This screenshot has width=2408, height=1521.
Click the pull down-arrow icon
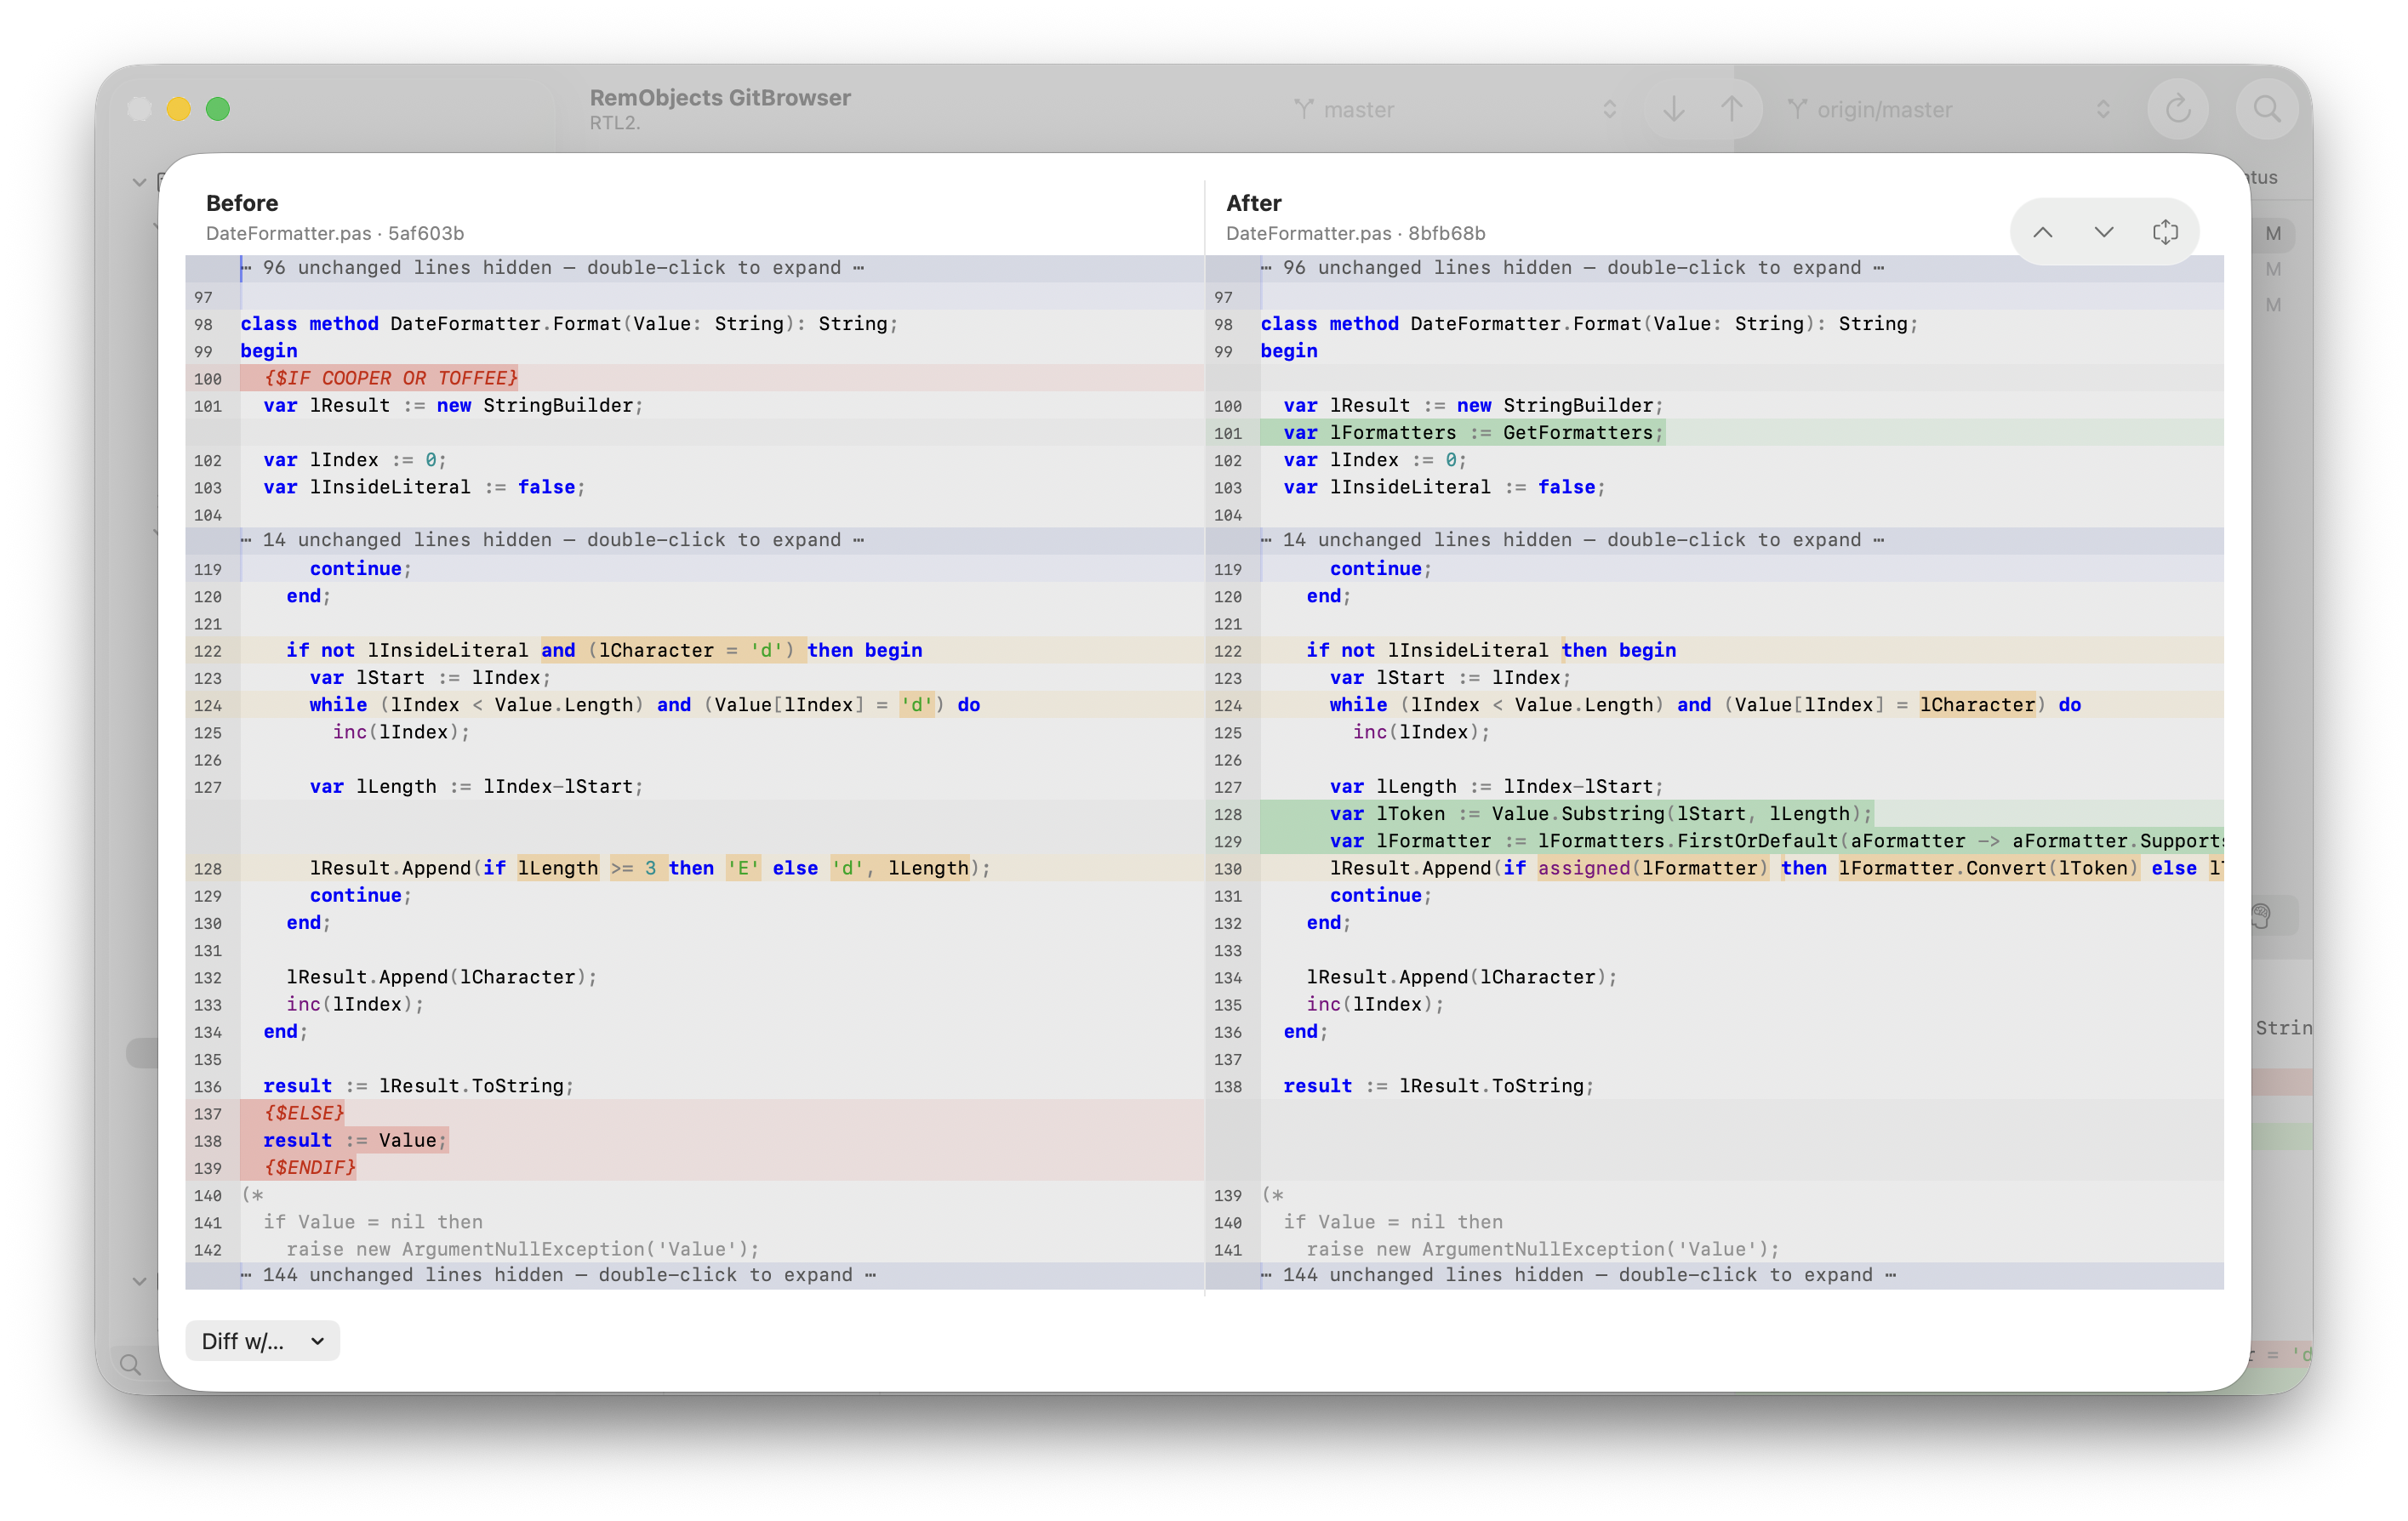tap(1673, 109)
